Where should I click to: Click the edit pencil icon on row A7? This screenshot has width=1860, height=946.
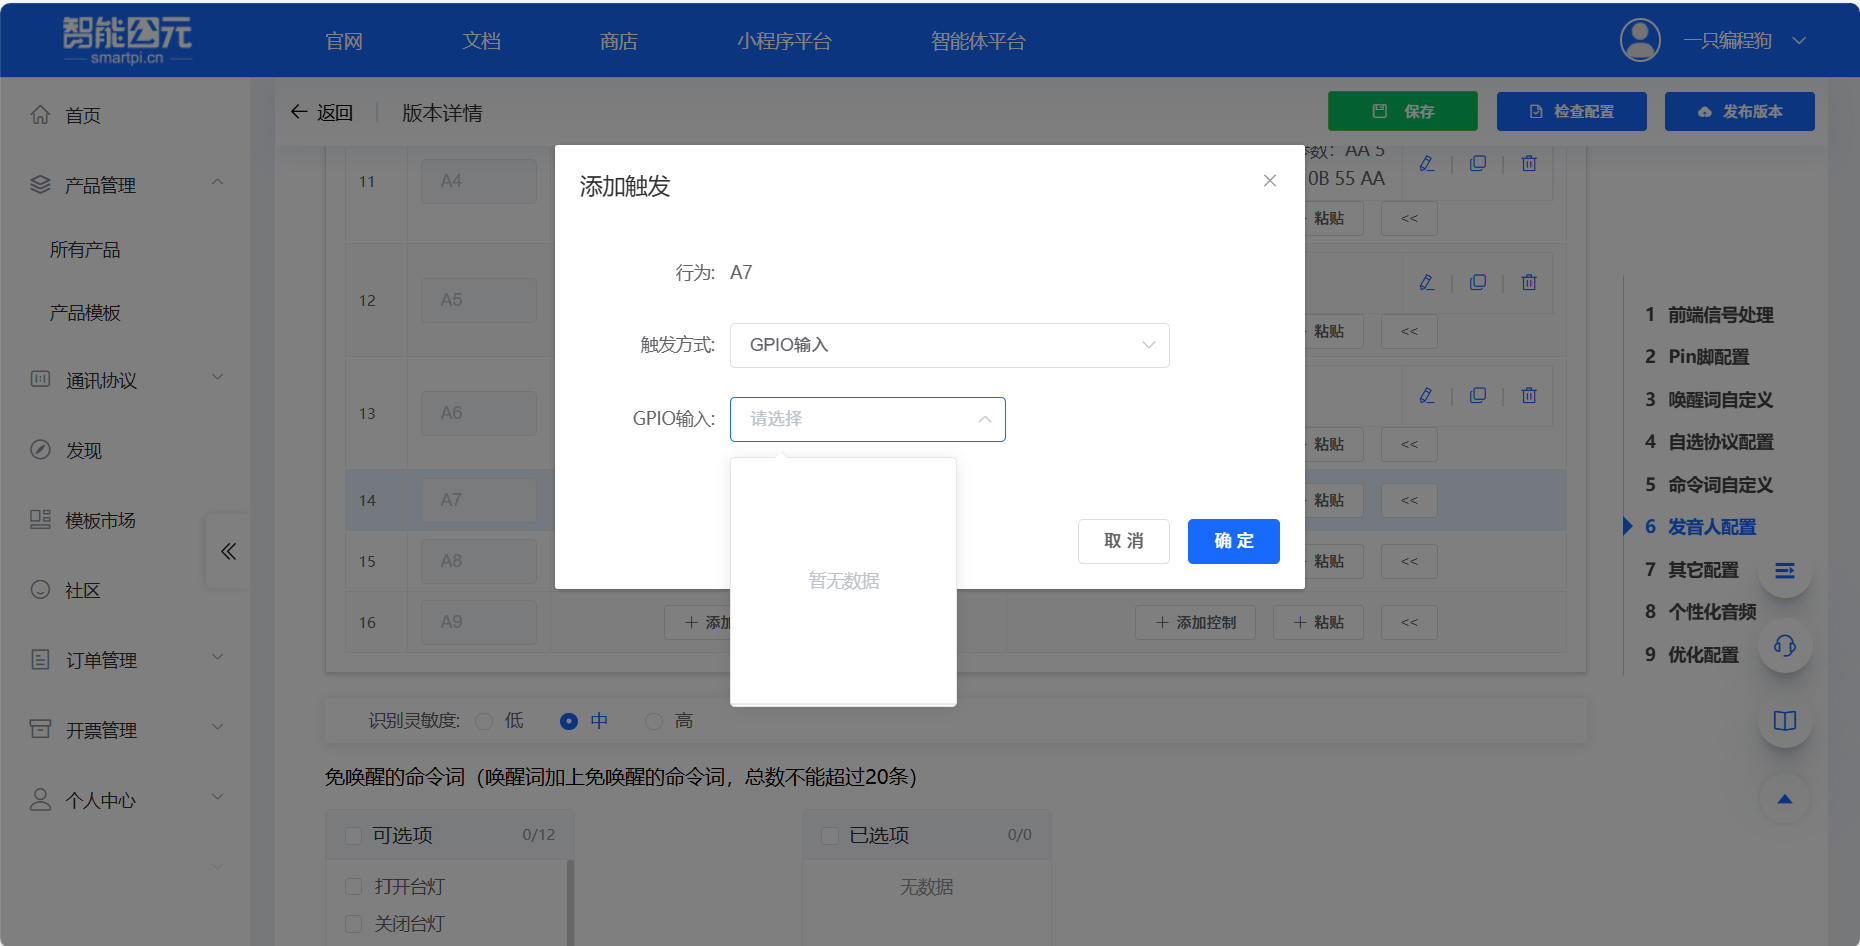point(1426,394)
